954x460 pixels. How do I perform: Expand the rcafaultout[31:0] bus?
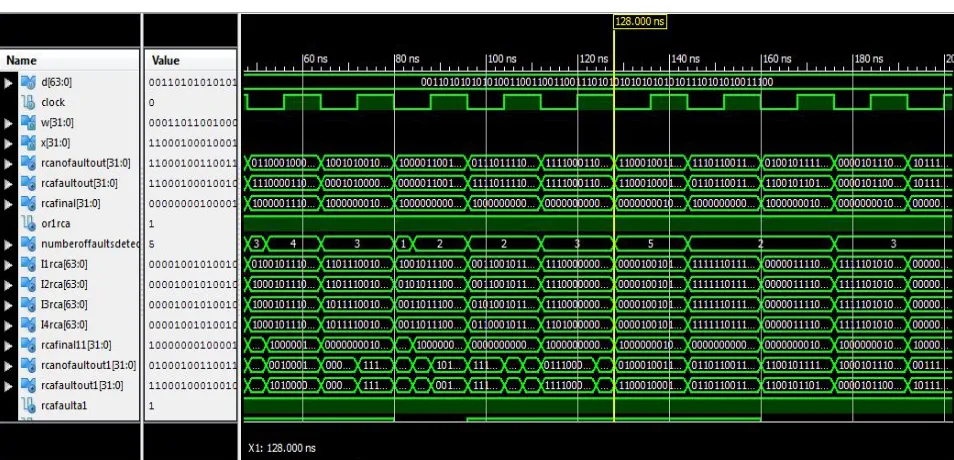pos(8,183)
